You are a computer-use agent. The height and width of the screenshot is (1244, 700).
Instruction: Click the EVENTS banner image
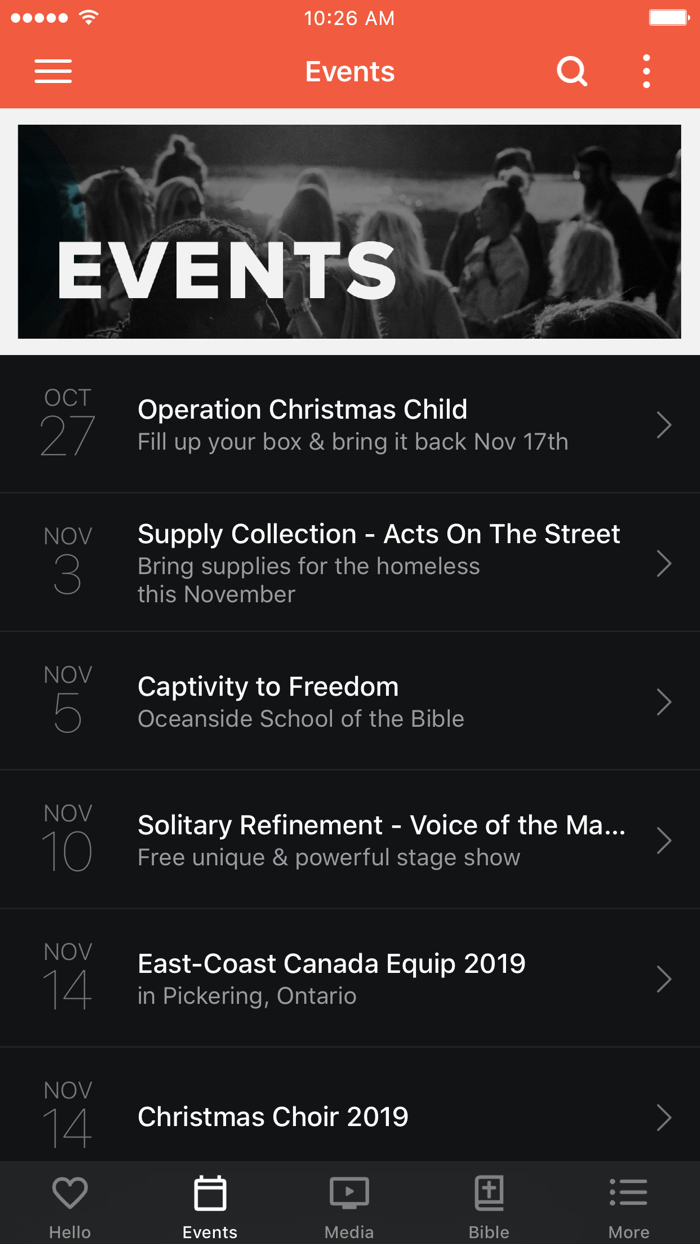(350, 231)
